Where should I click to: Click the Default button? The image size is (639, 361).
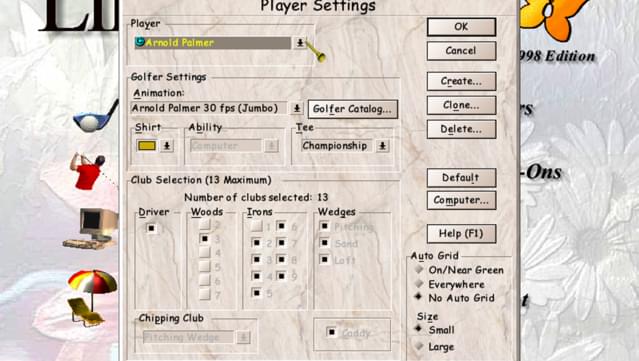(461, 178)
